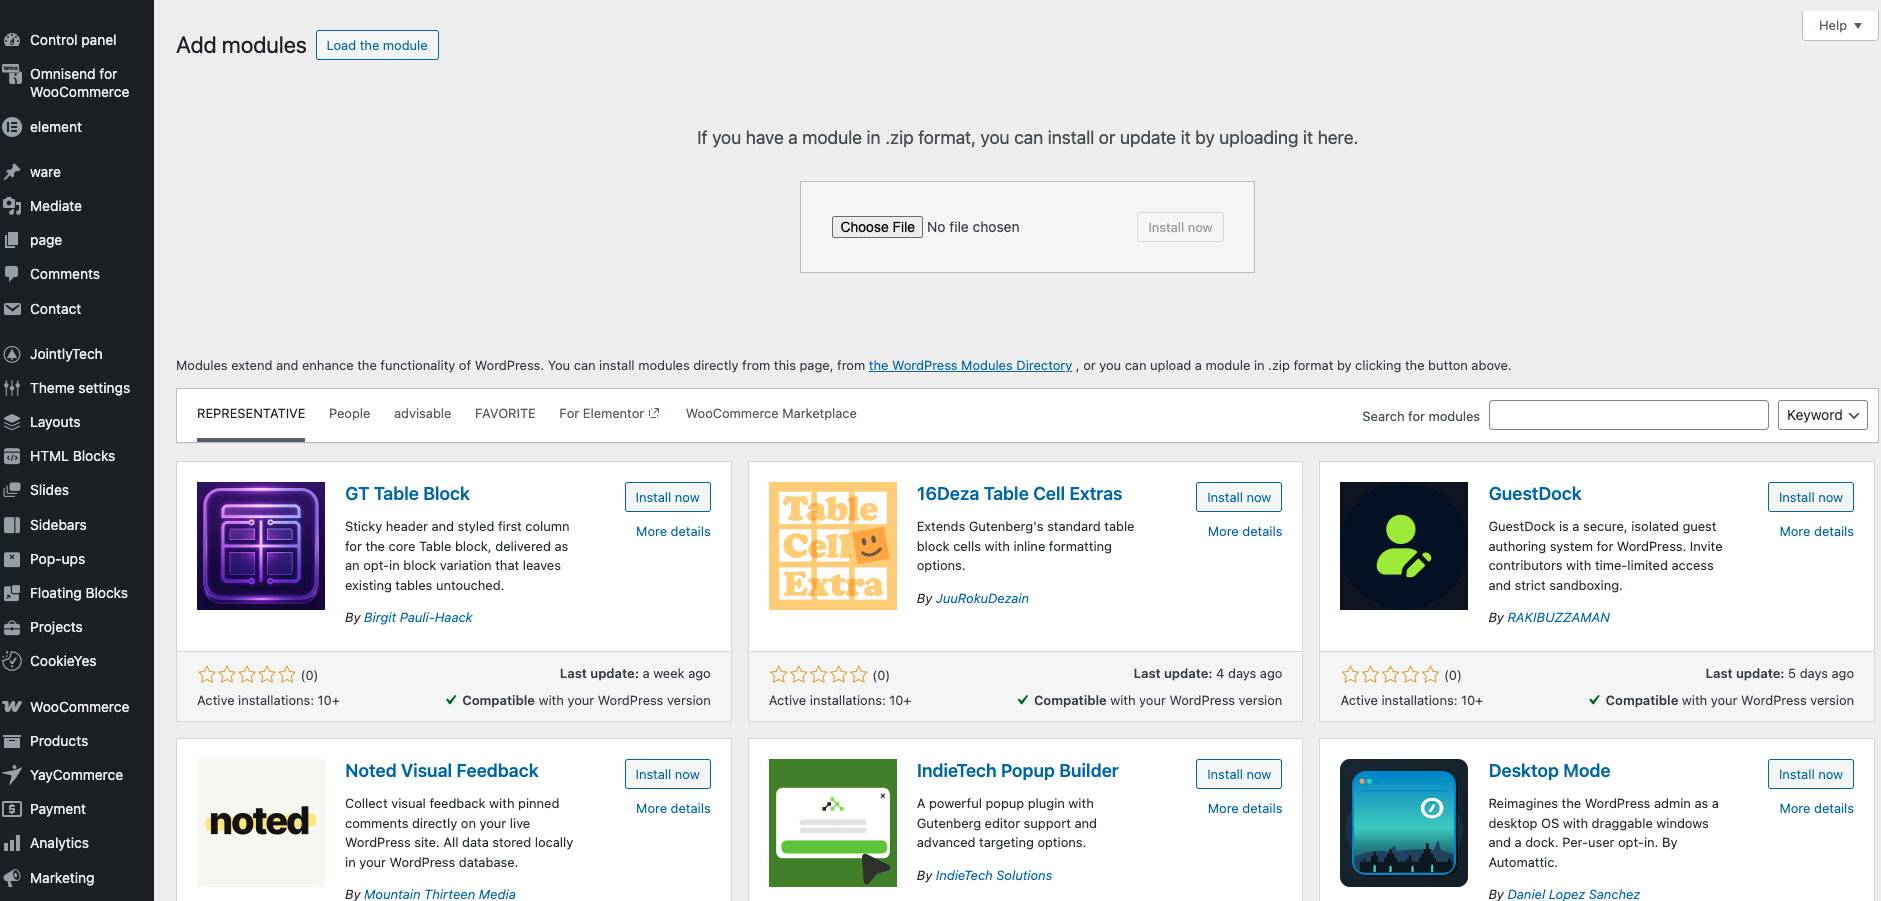Open the Control panel dashboard icon
Image resolution: width=1881 pixels, height=901 pixels.
12,40
